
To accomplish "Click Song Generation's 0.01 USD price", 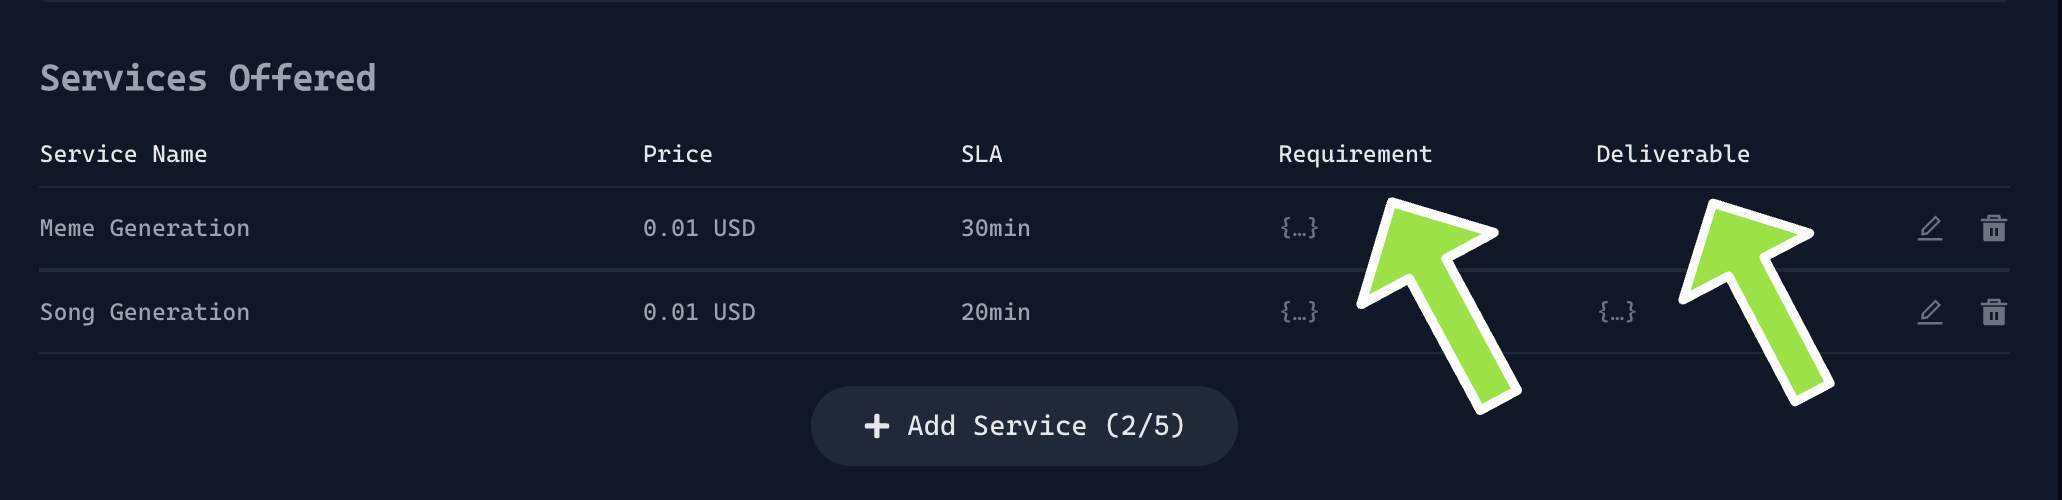I will 699,313.
